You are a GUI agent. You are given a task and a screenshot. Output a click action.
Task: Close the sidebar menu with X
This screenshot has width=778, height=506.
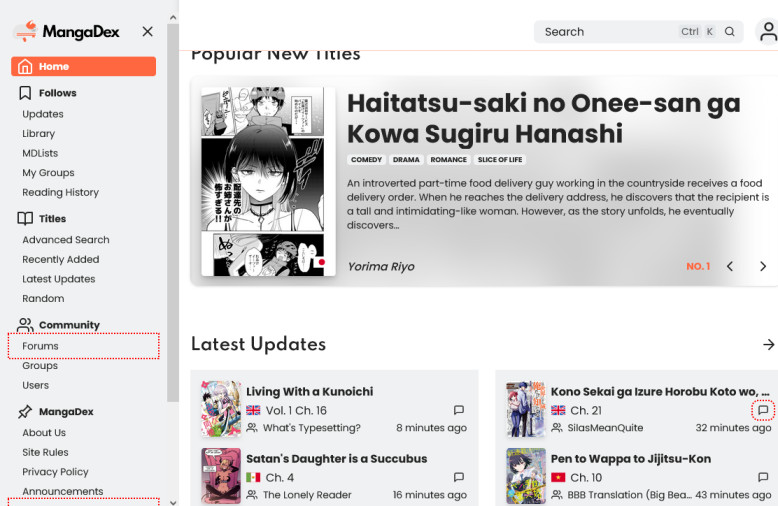[x=147, y=32]
